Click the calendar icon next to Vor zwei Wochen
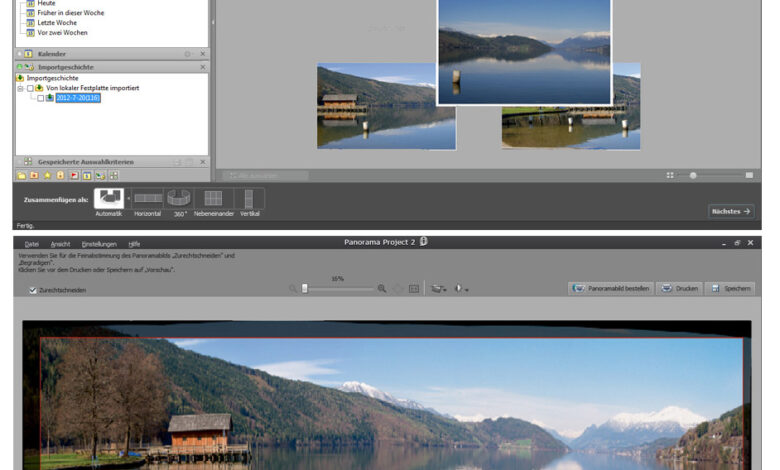Image resolution: width=780 pixels, height=470 pixels. pyautogui.click(x=30, y=33)
